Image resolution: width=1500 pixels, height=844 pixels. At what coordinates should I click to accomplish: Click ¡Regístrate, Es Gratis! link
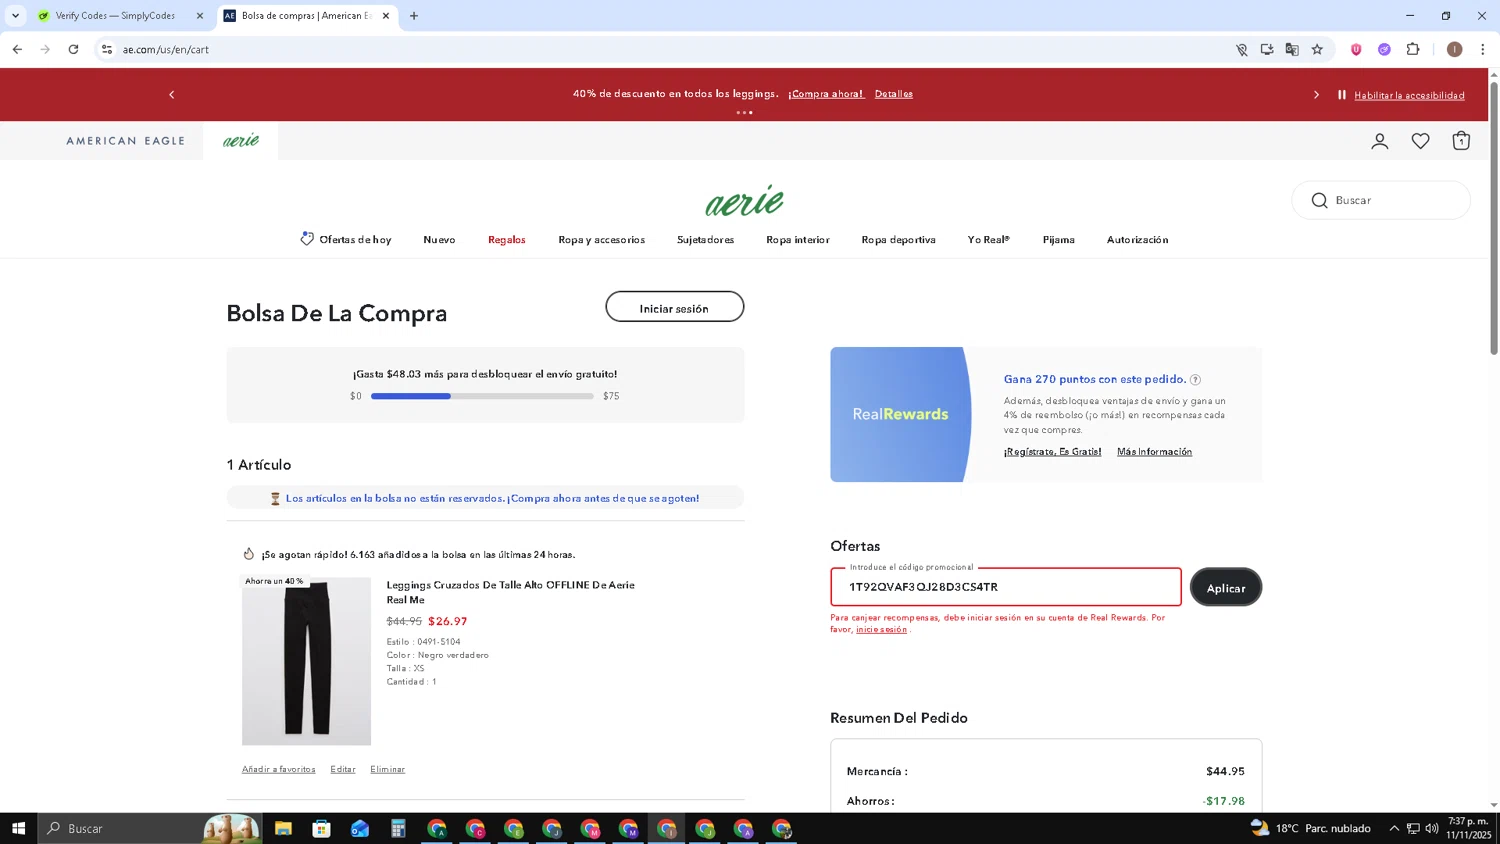click(1052, 452)
